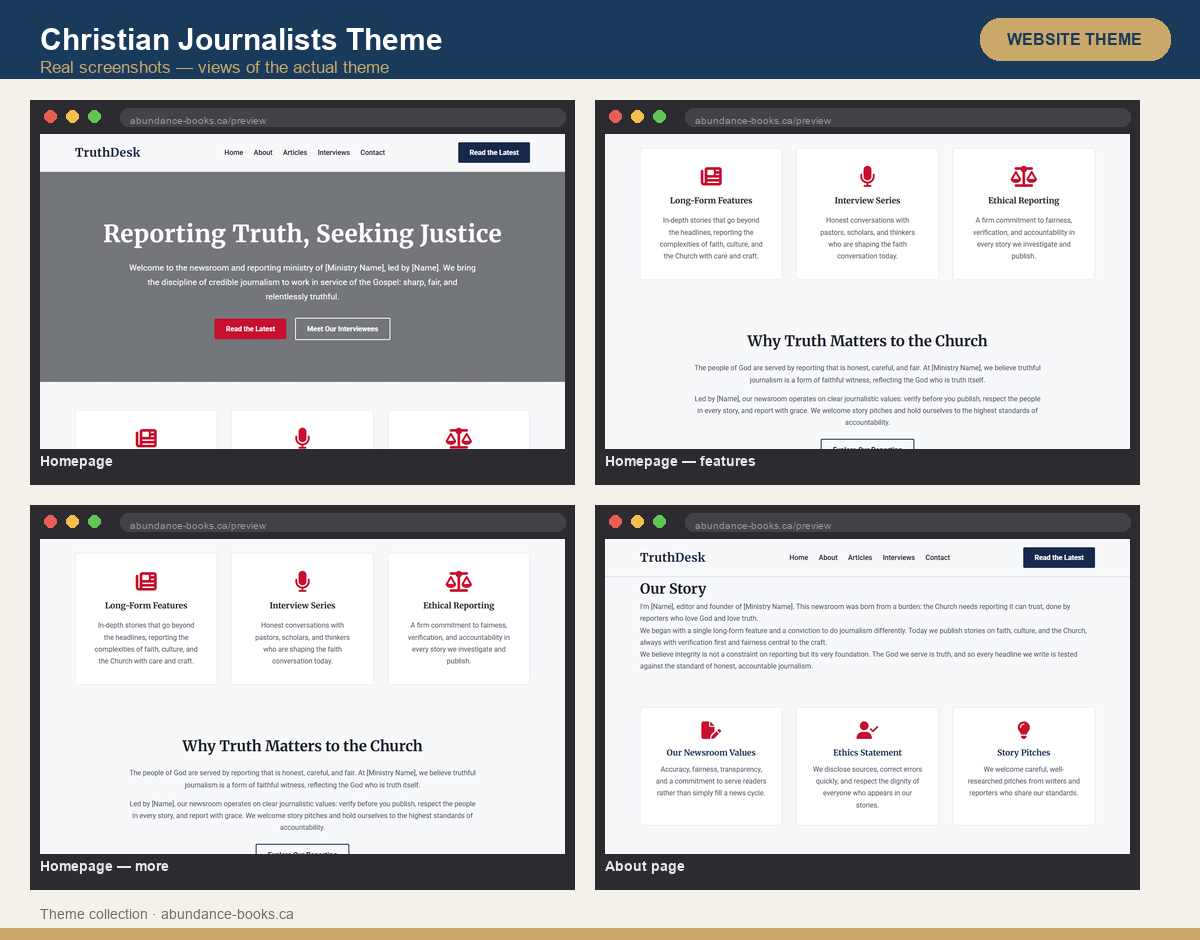Screen dimensions: 1200x940
Task: Click the green window dot of Homepage window
Action: 94,117
